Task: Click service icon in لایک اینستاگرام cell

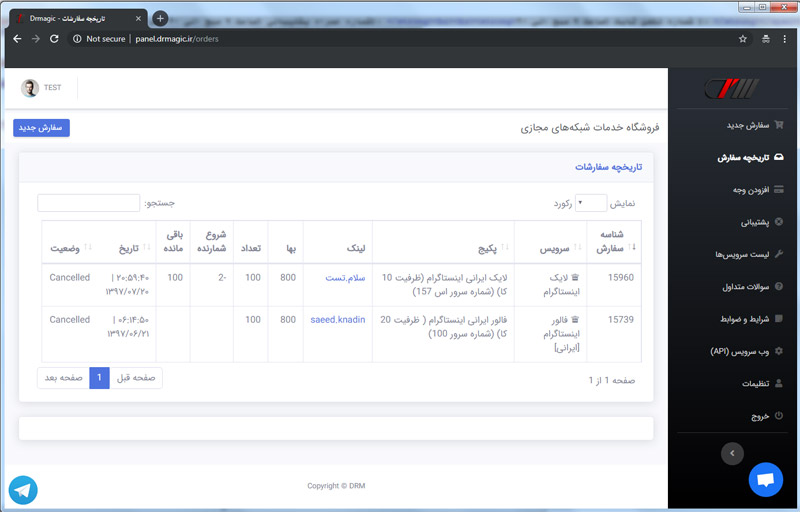Action: click(x=575, y=277)
